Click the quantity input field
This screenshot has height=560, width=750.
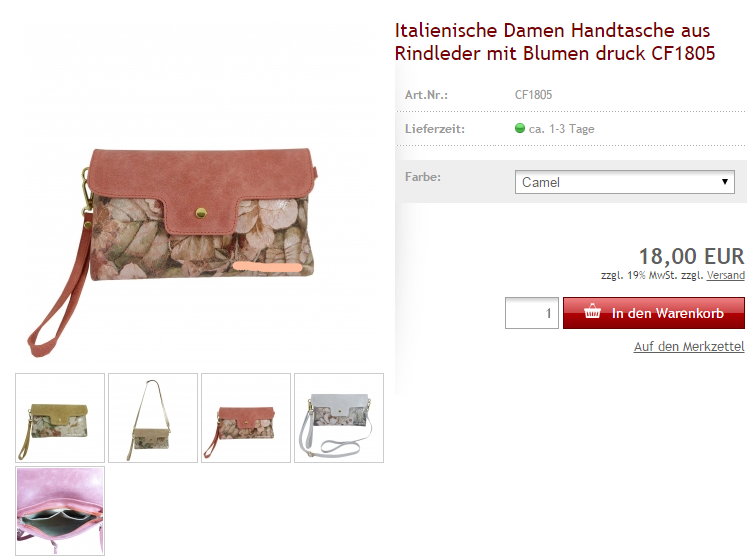532,313
